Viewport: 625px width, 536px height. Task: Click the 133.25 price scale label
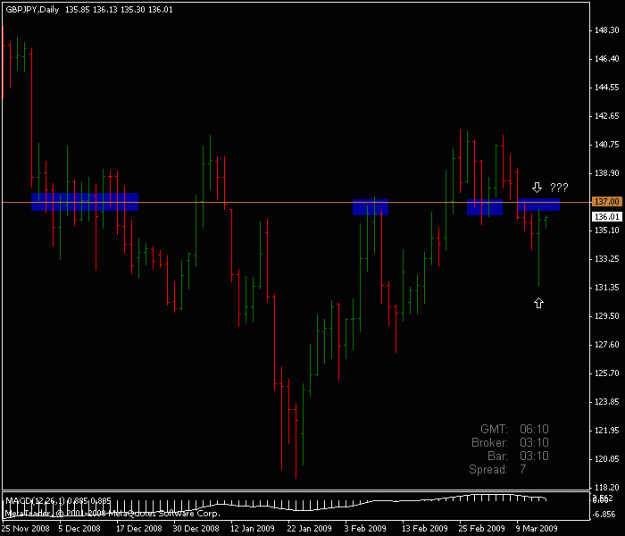click(607, 259)
